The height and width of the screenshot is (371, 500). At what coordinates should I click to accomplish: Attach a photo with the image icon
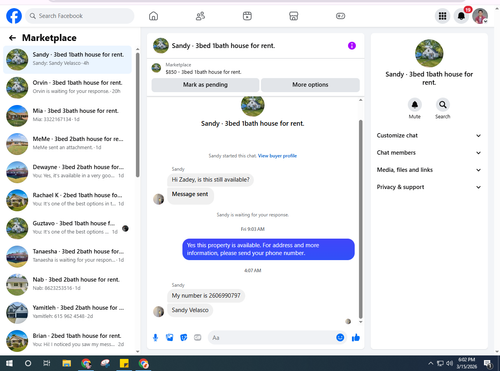point(170,338)
